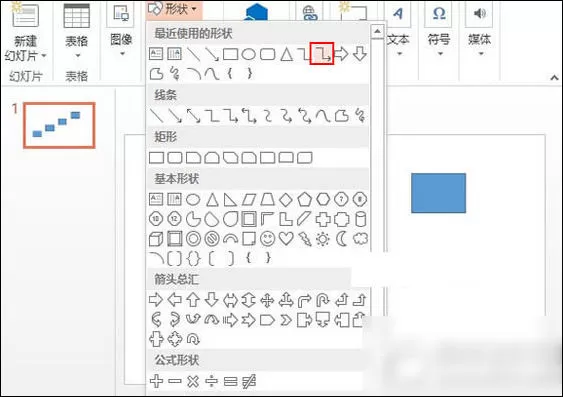Select the multiply sign under 公式形状
The height and width of the screenshot is (397, 563).
[x=193, y=381]
